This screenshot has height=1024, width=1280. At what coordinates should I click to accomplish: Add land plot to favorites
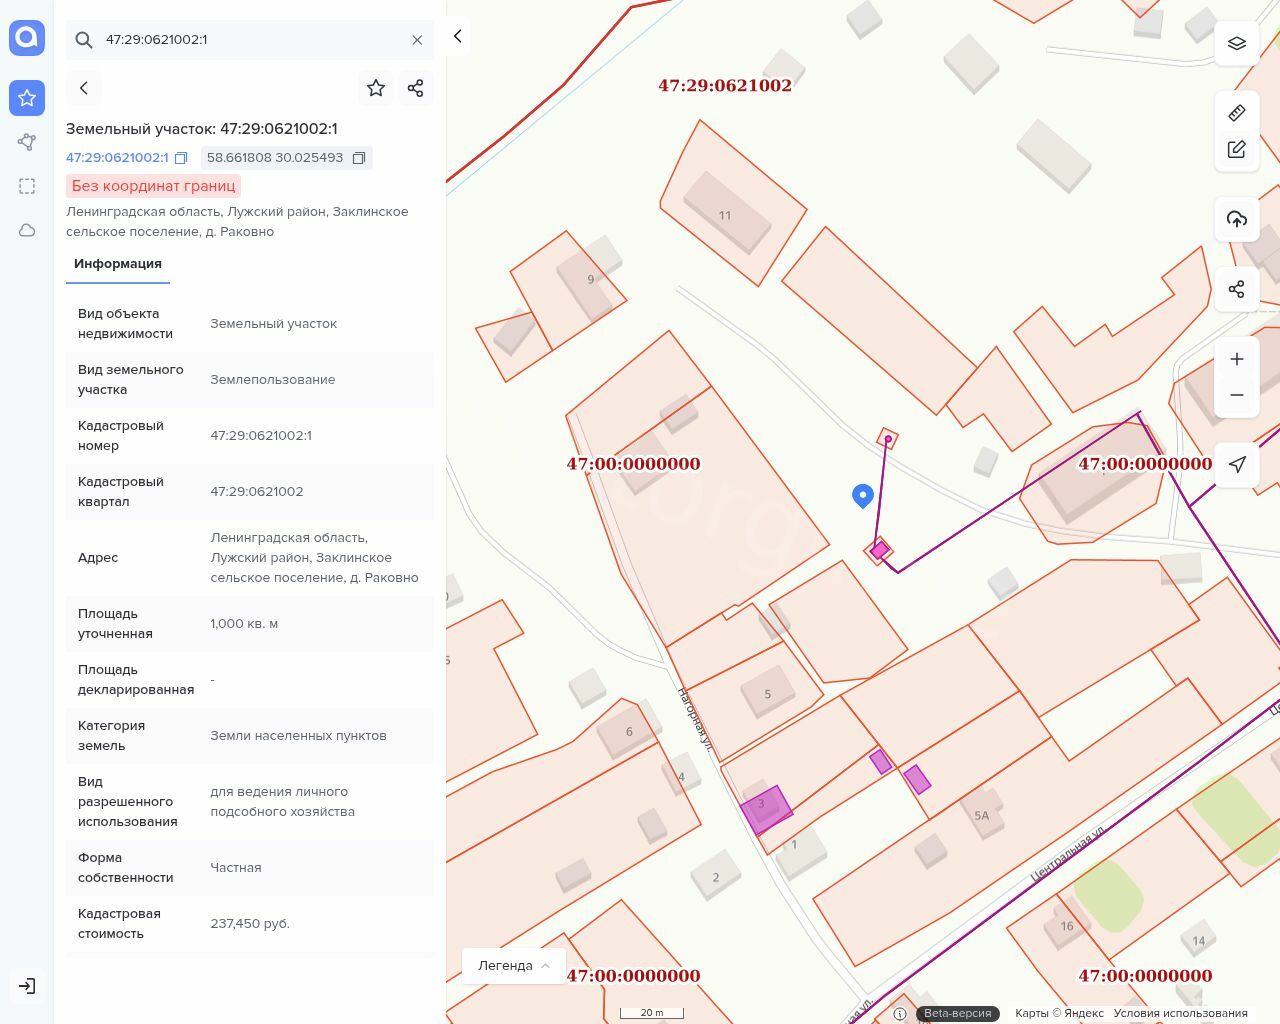(376, 88)
